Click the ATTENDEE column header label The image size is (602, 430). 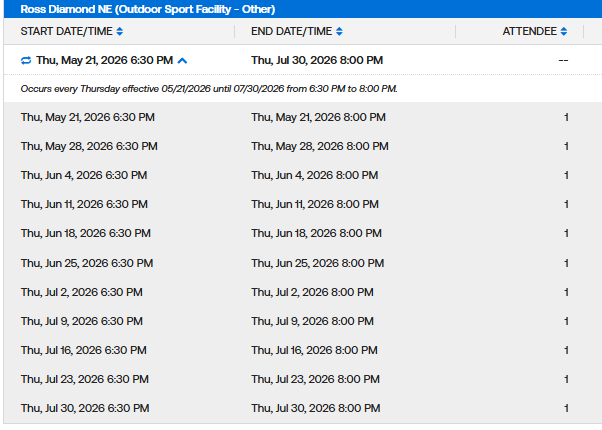[529, 32]
